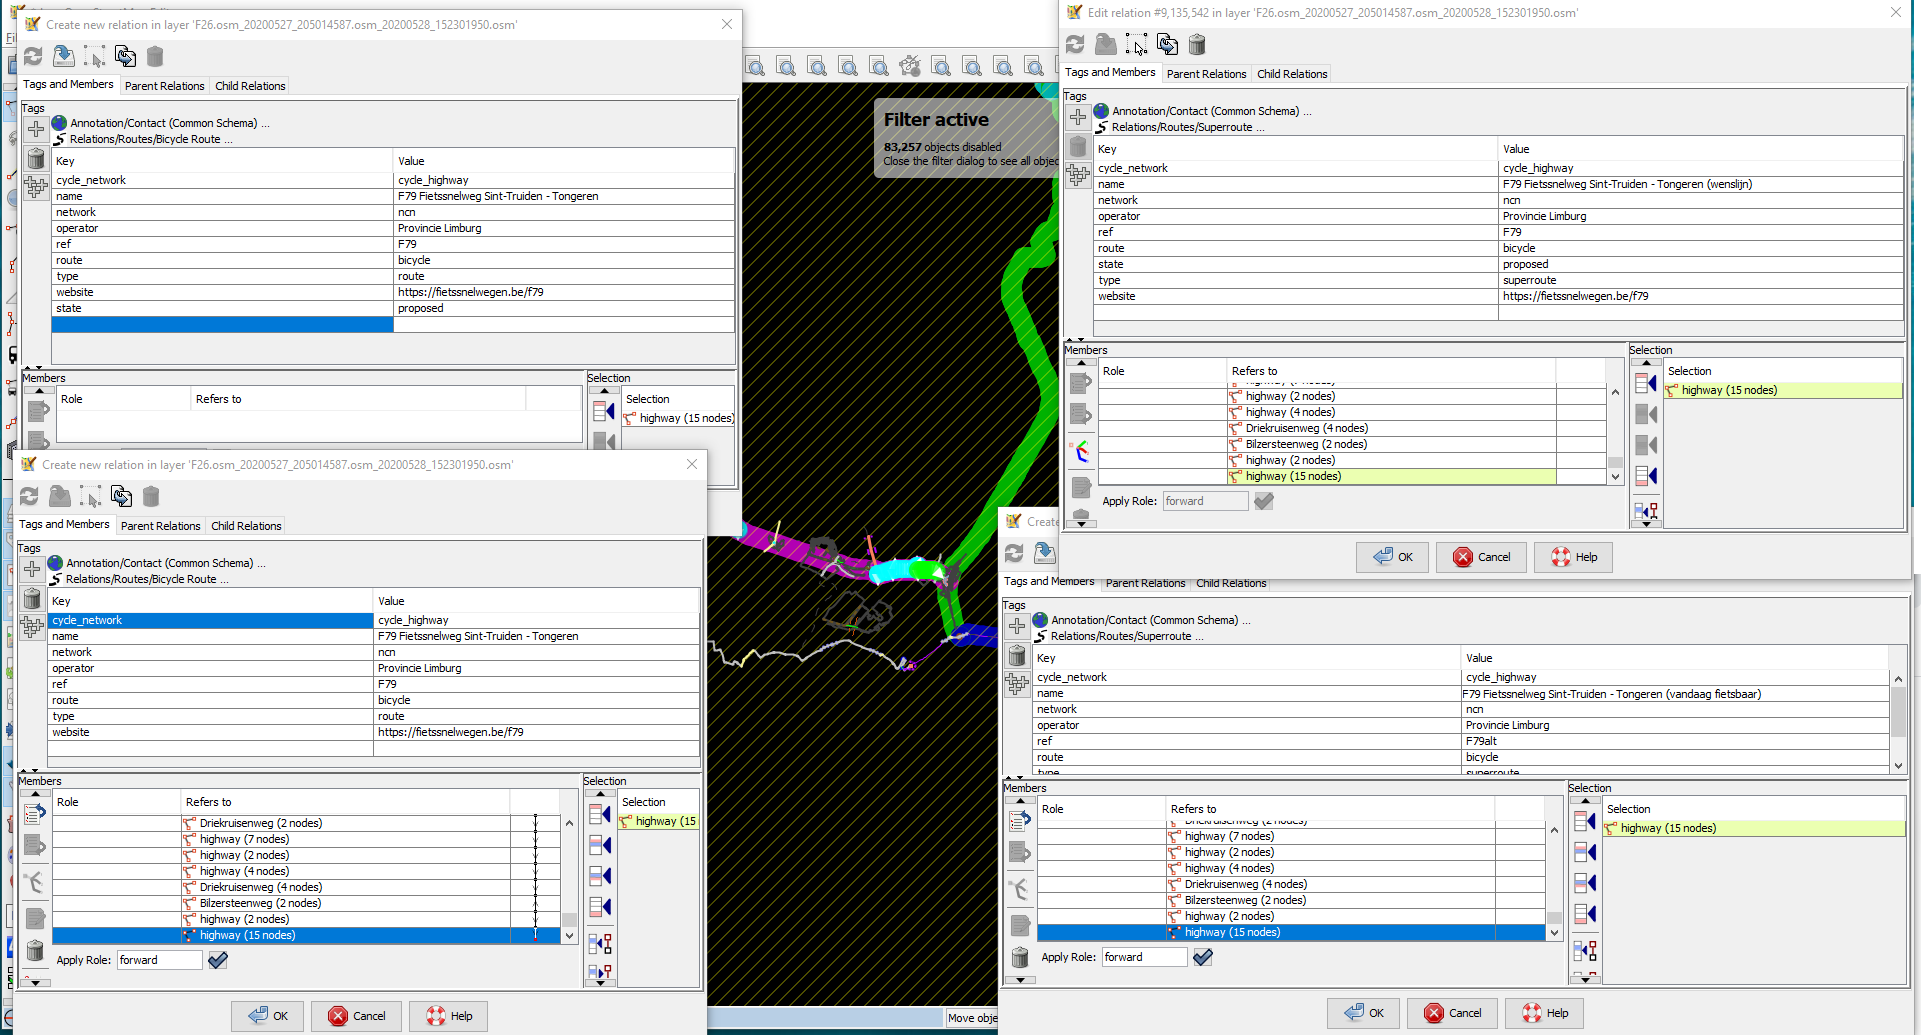Click member list scroll-up arrow in Edit relation dialog
Image resolution: width=1921 pixels, height=1035 pixels.
point(1615,392)
